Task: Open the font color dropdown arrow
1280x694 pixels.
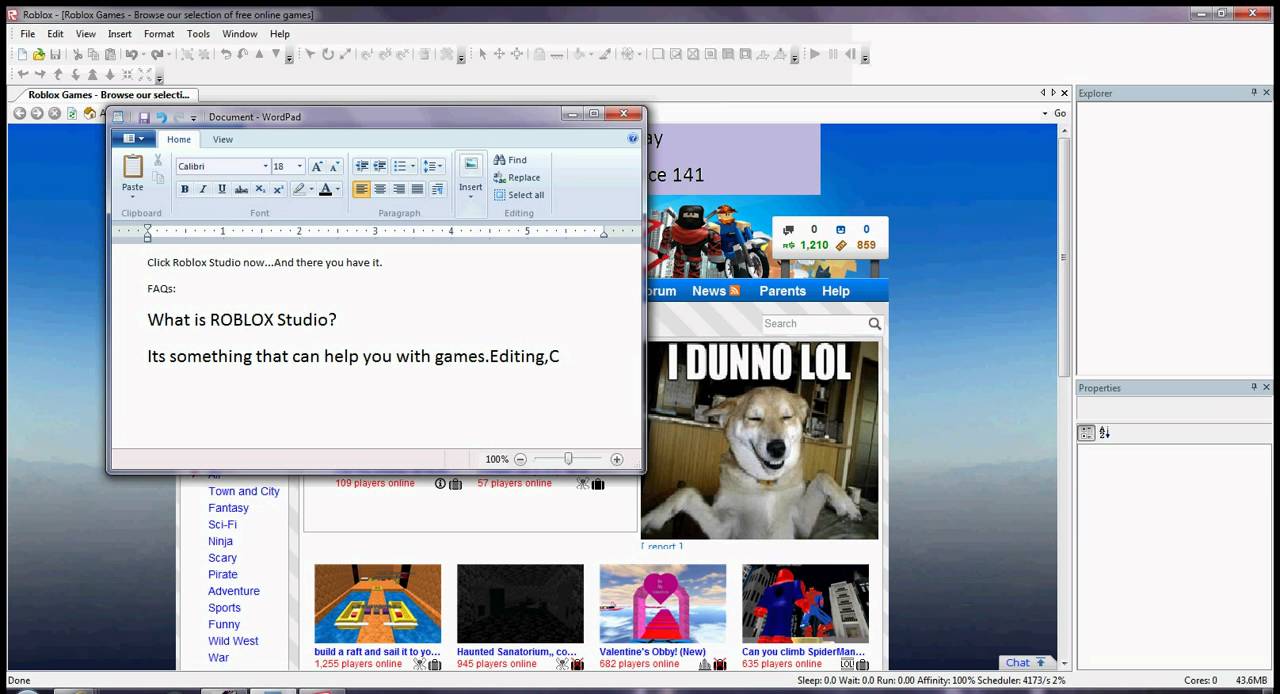Action: click(337, 189)
